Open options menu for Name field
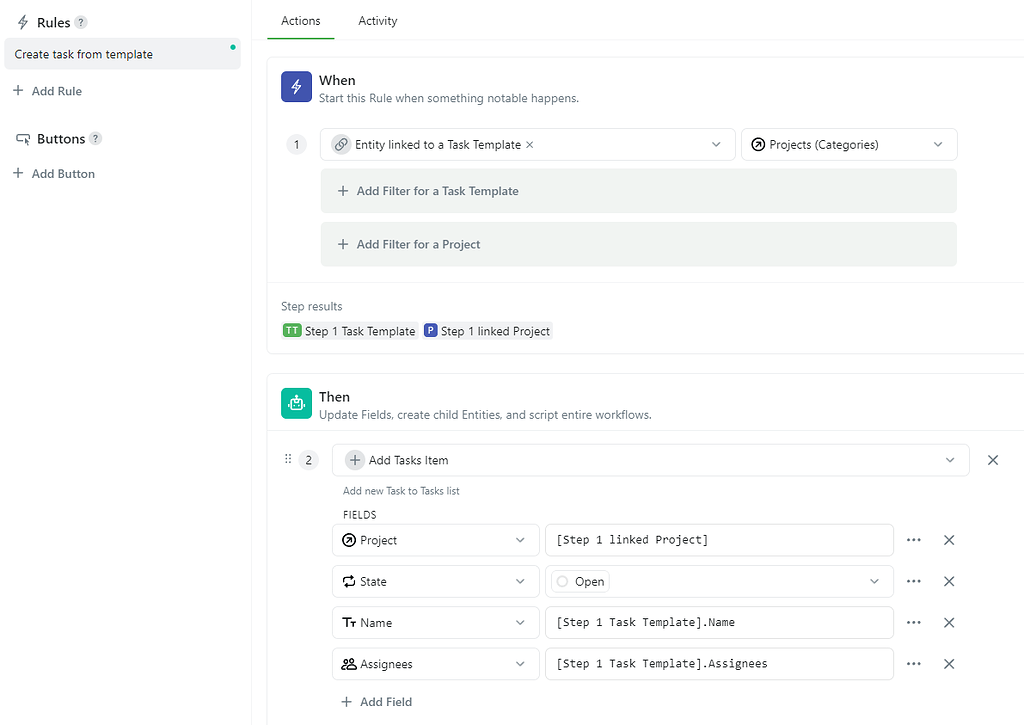The width and height of the screenshot is (1024, 725). pyautogui.click(x=913, y=623)
